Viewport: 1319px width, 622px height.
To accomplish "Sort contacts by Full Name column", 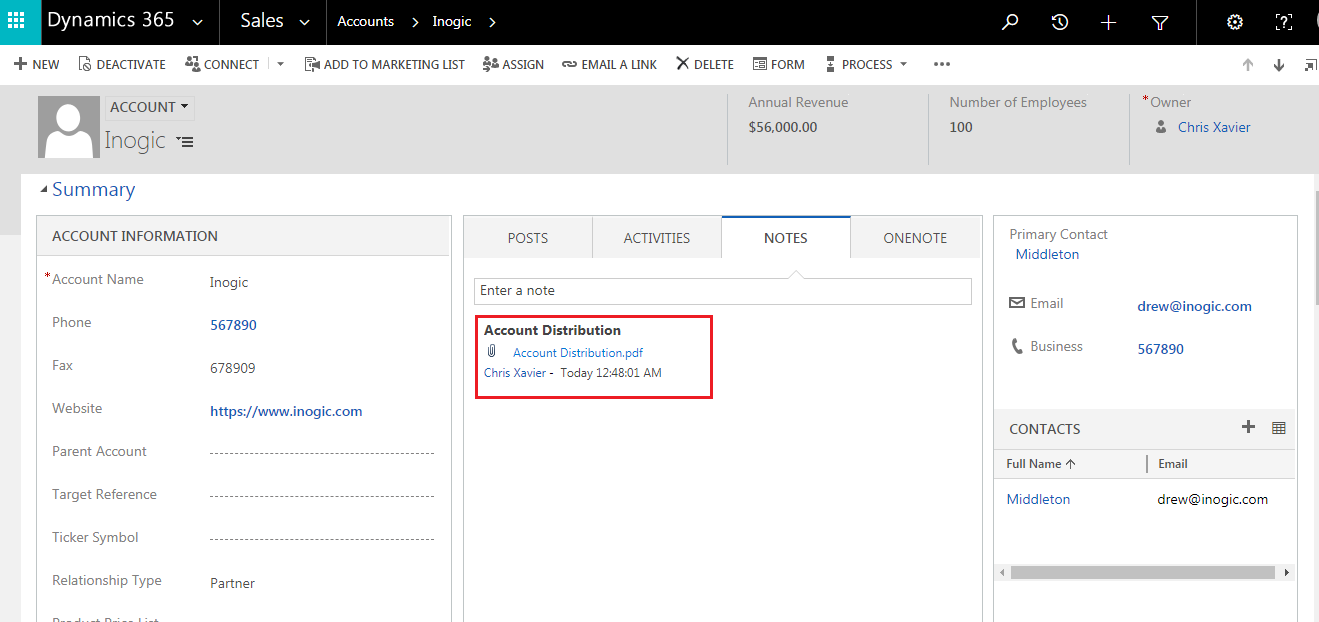I will click(1041, 464).
